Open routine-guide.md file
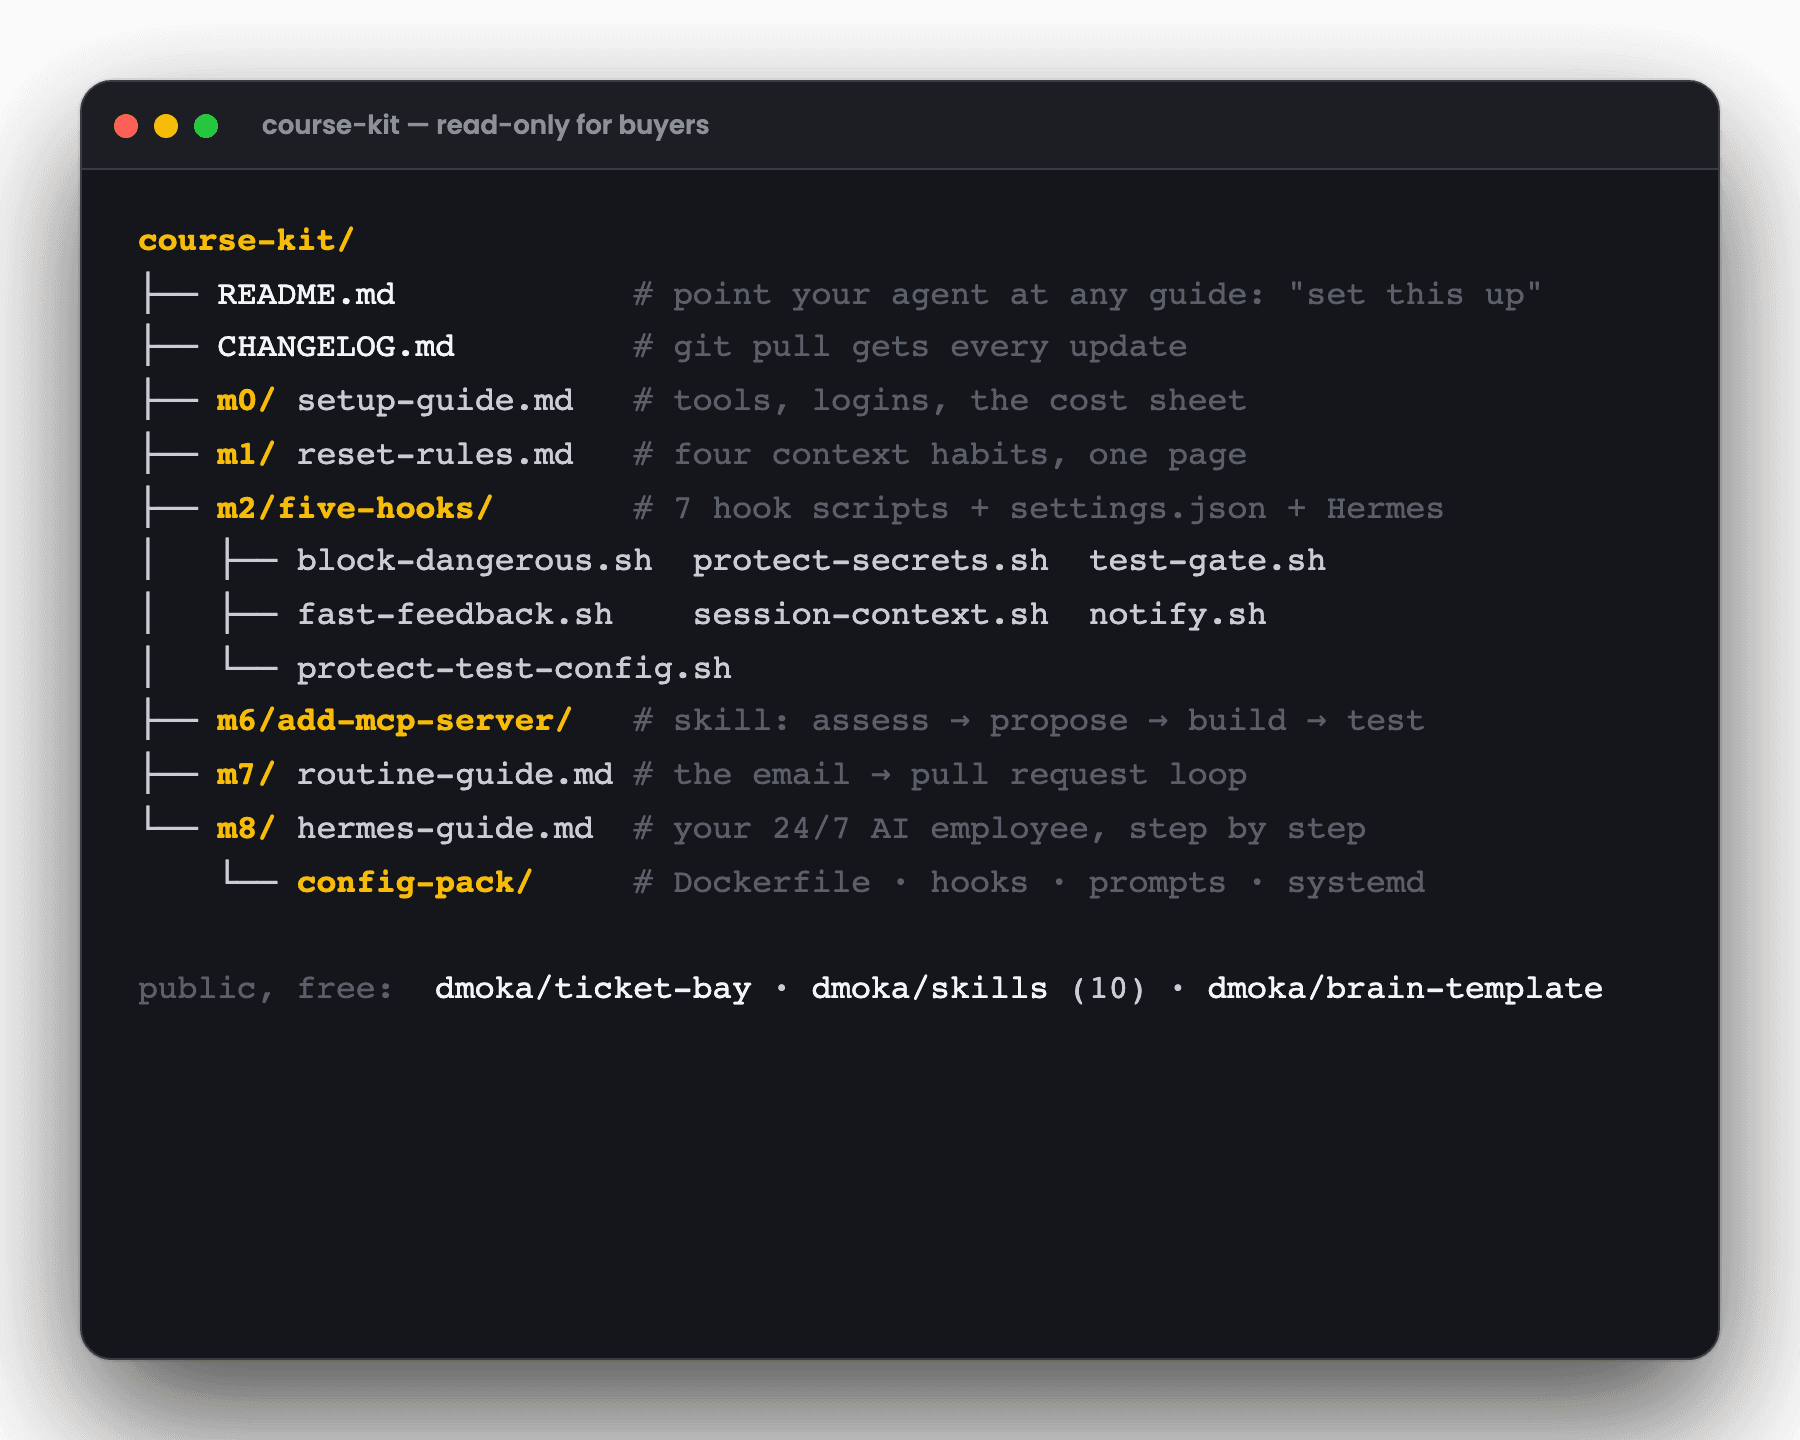The width and height of the screenshot is (1800, 1440). (455, 774)
